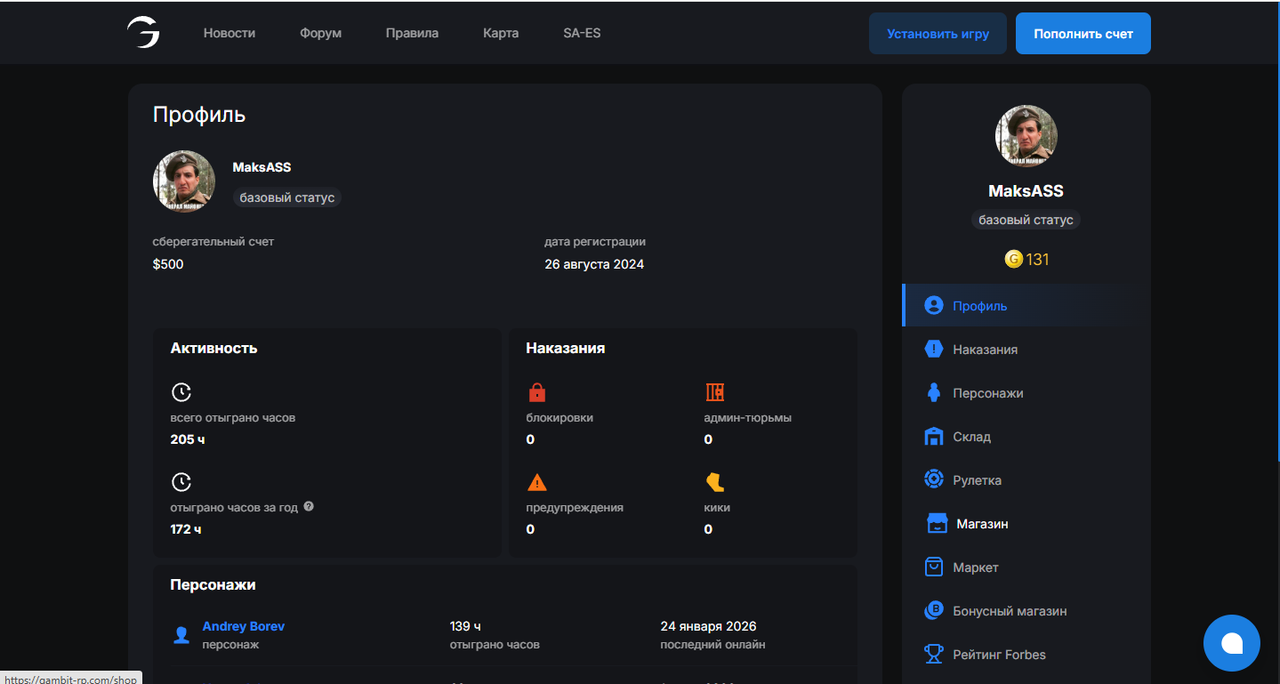The width and height of the screenshot is (1280, 684).
Task: Open Рулетка in the sidebar menu
Action: point(977,480)
